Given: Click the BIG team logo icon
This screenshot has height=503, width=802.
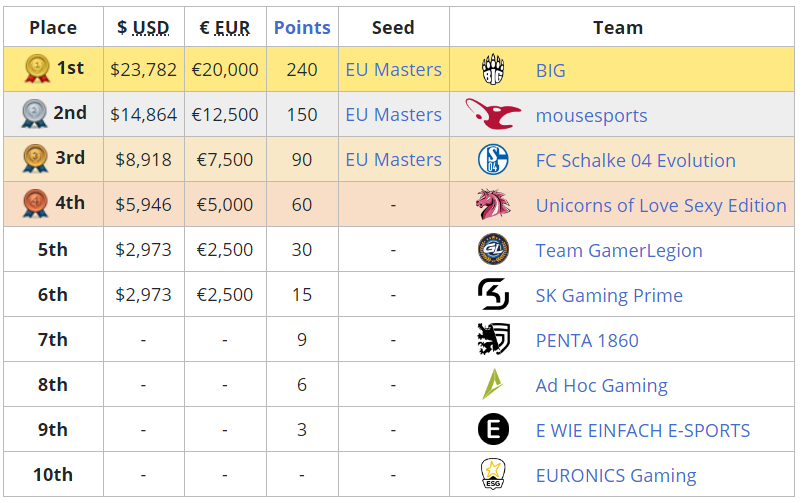Looking at the screenshot, I should (x=493, y=70).
